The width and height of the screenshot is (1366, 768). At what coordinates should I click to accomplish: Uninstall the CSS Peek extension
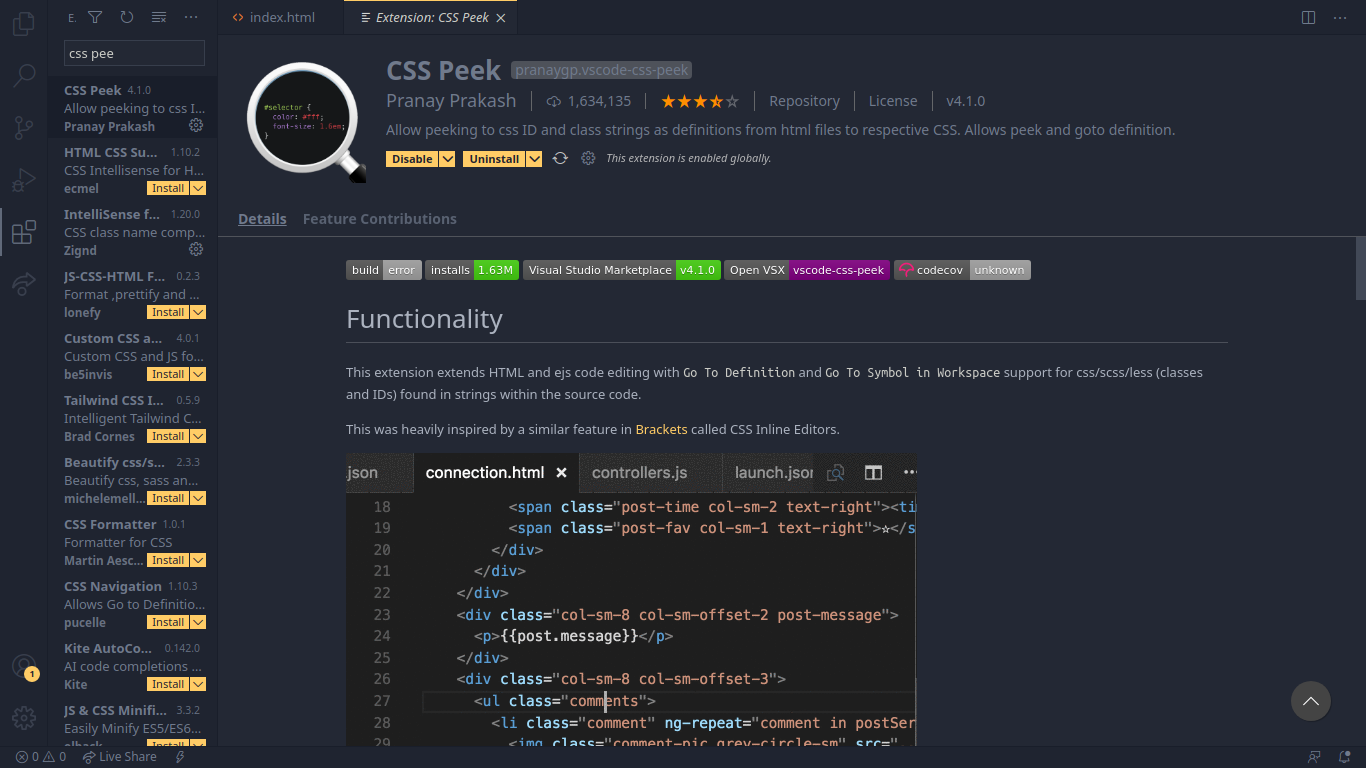click(x=494, y=159)
